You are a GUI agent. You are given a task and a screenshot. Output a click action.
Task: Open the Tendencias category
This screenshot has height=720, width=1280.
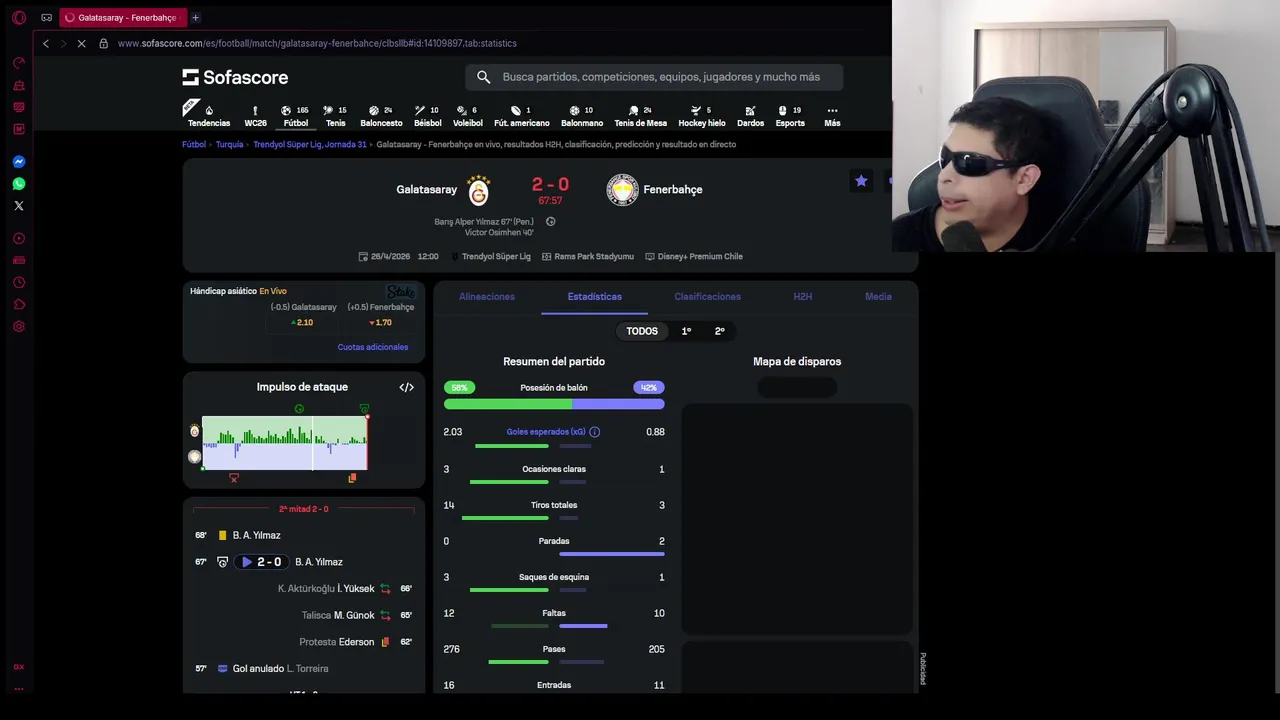209,116
